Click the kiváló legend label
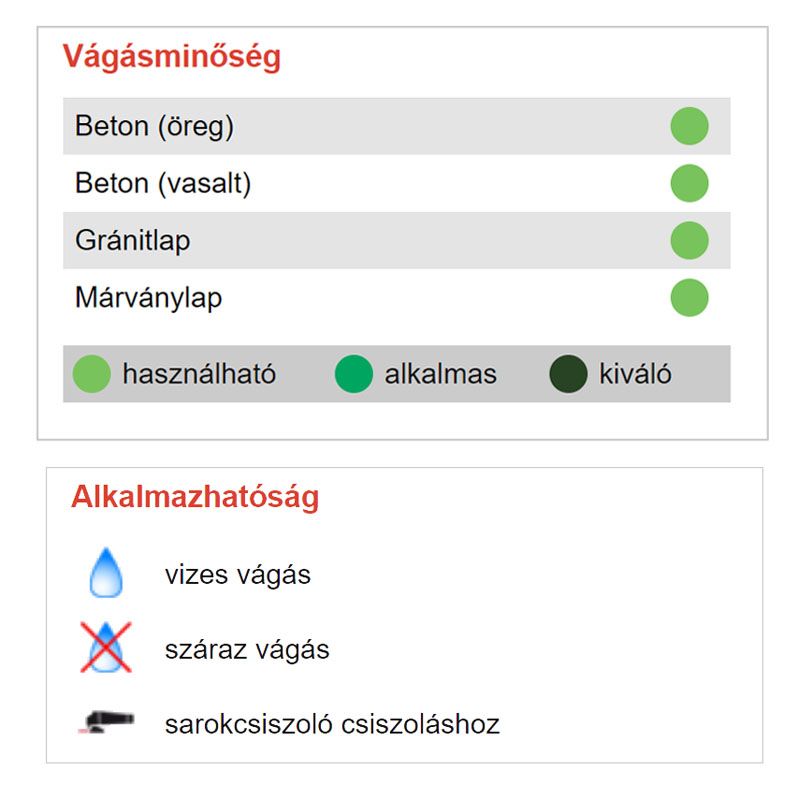 pyautogui.click(x=635, y=374)
